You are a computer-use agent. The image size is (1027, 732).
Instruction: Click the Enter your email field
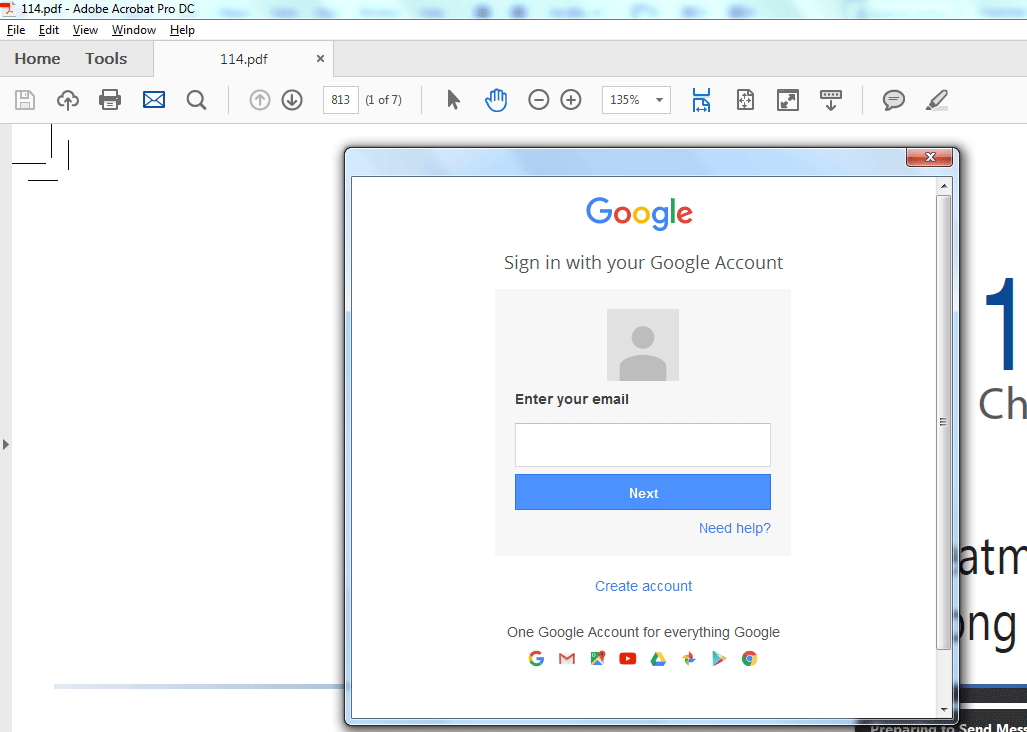click(643, 445)
